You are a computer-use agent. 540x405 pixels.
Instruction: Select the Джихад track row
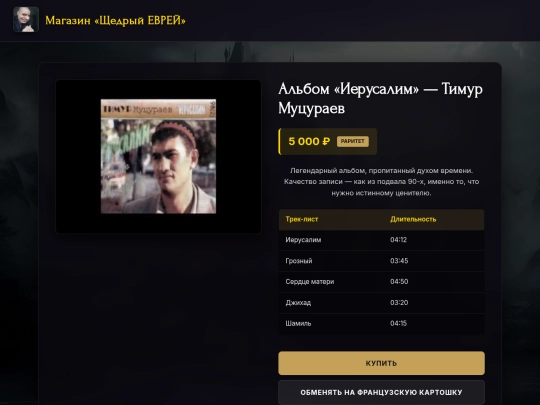coord(381,303)
